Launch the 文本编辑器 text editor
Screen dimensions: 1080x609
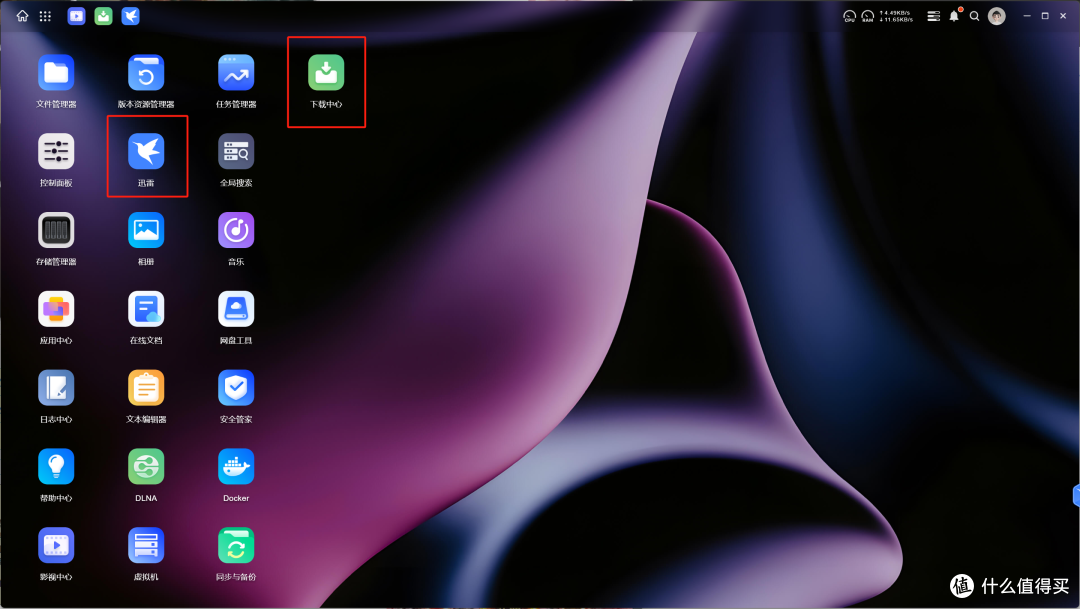(146, 388)
